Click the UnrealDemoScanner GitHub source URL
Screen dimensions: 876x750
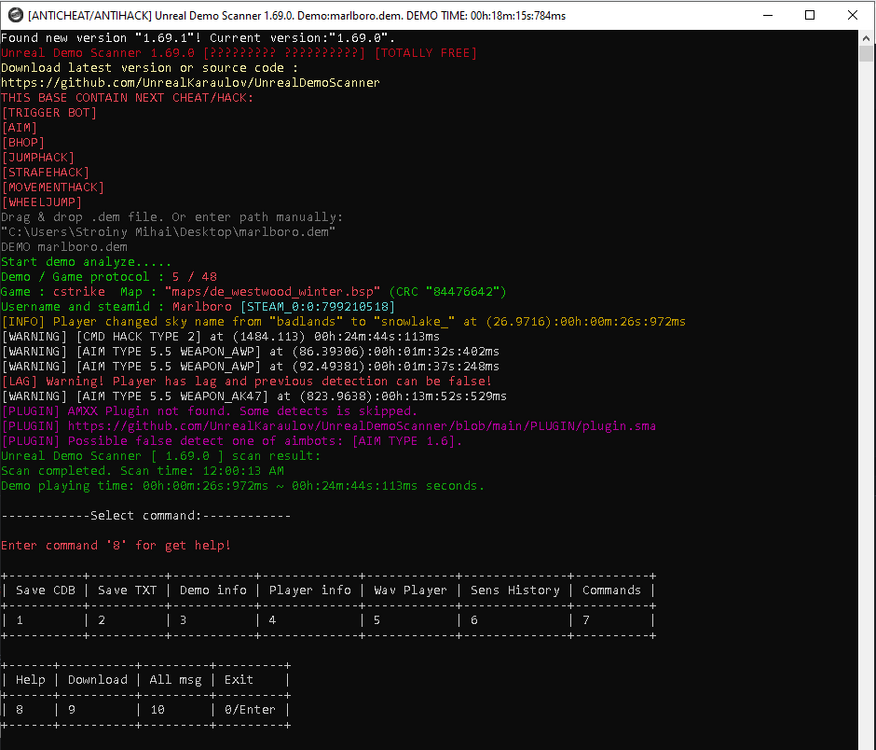190,82
